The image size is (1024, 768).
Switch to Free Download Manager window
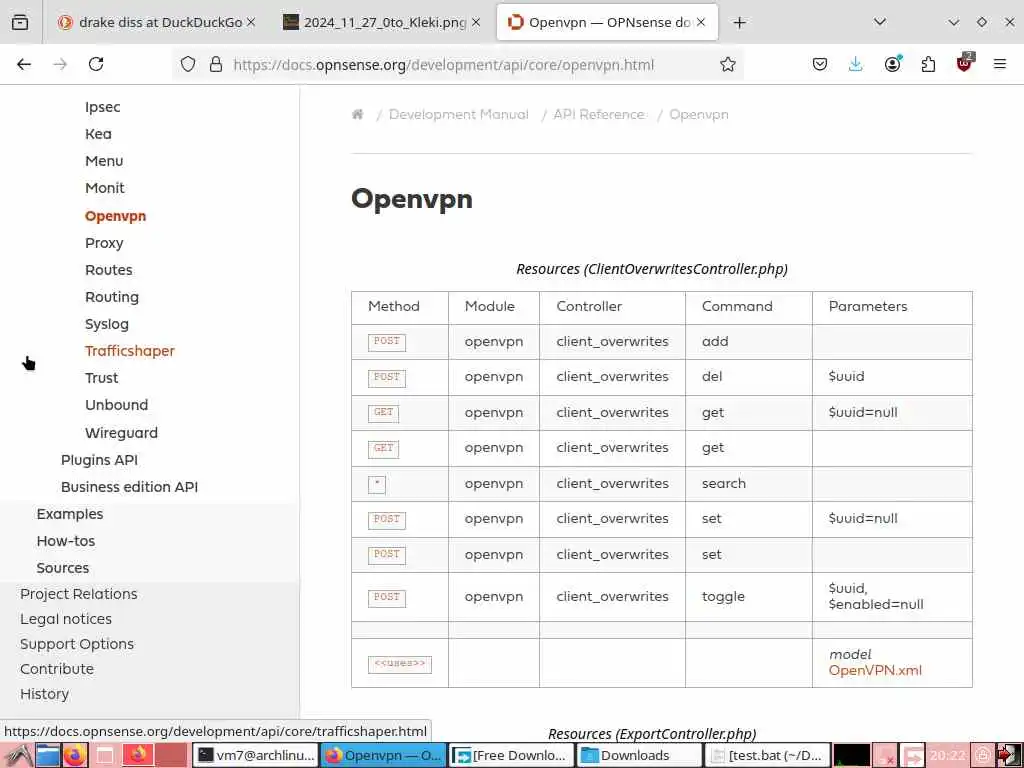click(512, 755)
